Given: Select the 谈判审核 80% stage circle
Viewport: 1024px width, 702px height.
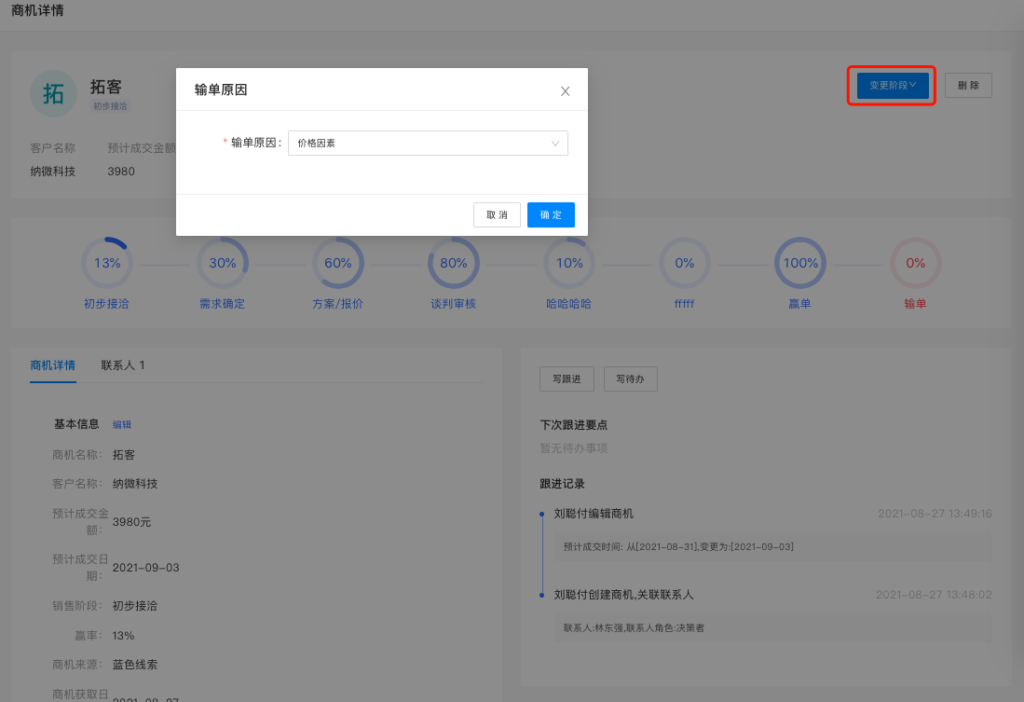Looking at the screenshot, I should point(453,264).
